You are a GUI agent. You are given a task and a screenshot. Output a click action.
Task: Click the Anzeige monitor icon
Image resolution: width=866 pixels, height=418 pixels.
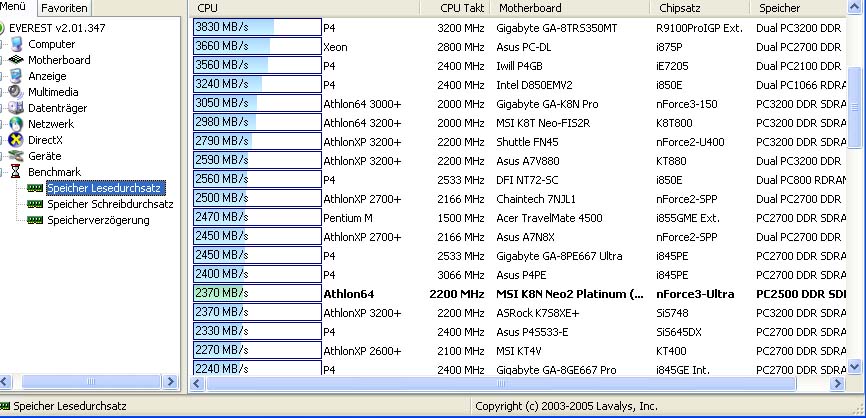click(x=16, y=76)
